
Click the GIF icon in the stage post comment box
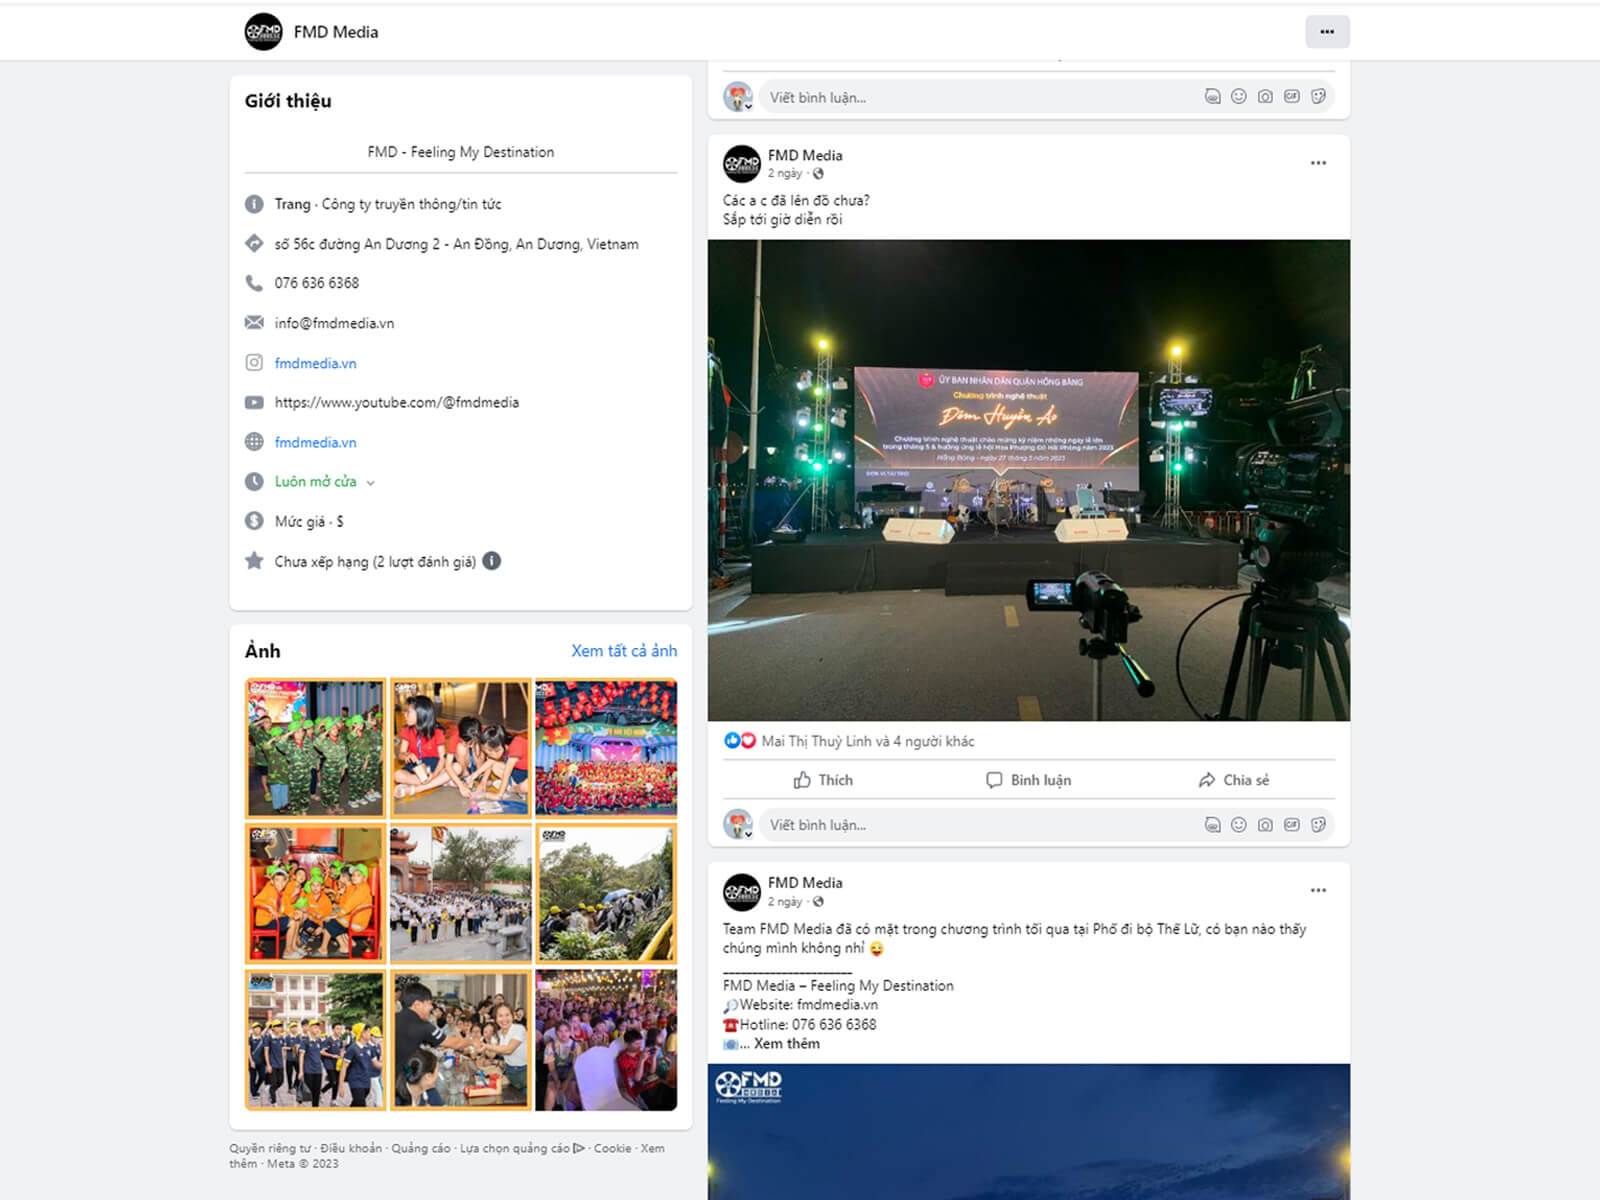point(1292,825)
